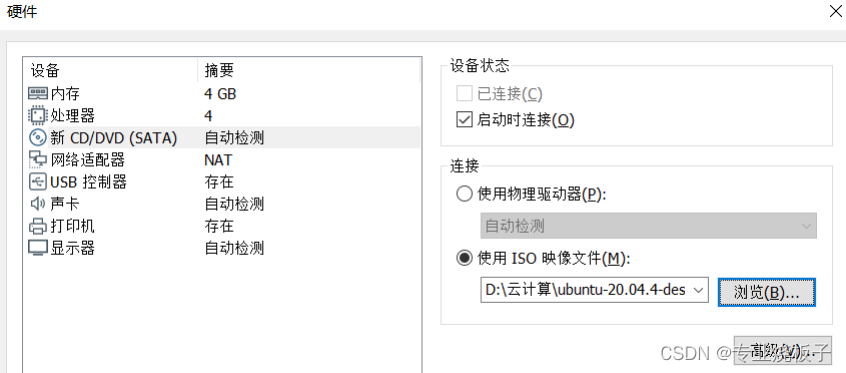Toggle the 启动时连接 (connect at power on) checkbox
The height and width of the screenshot is (373, 846).
[465, 120]
